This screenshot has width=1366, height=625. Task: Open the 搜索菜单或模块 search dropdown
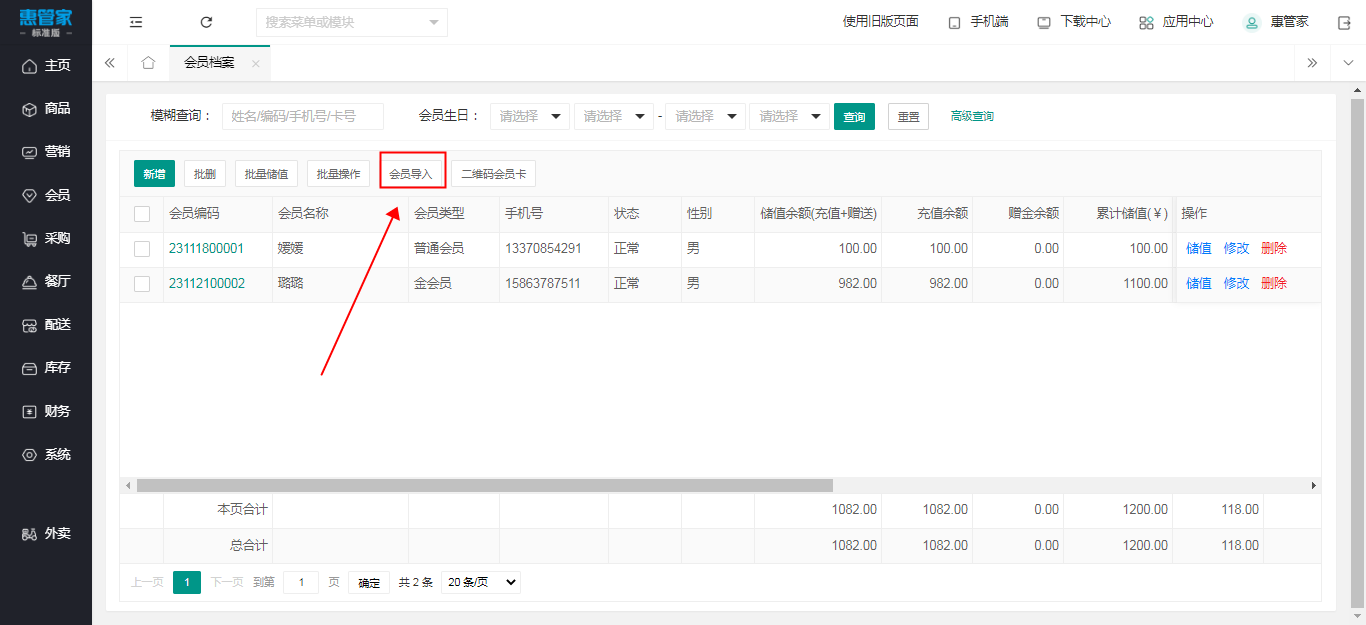tap(351, 22)
